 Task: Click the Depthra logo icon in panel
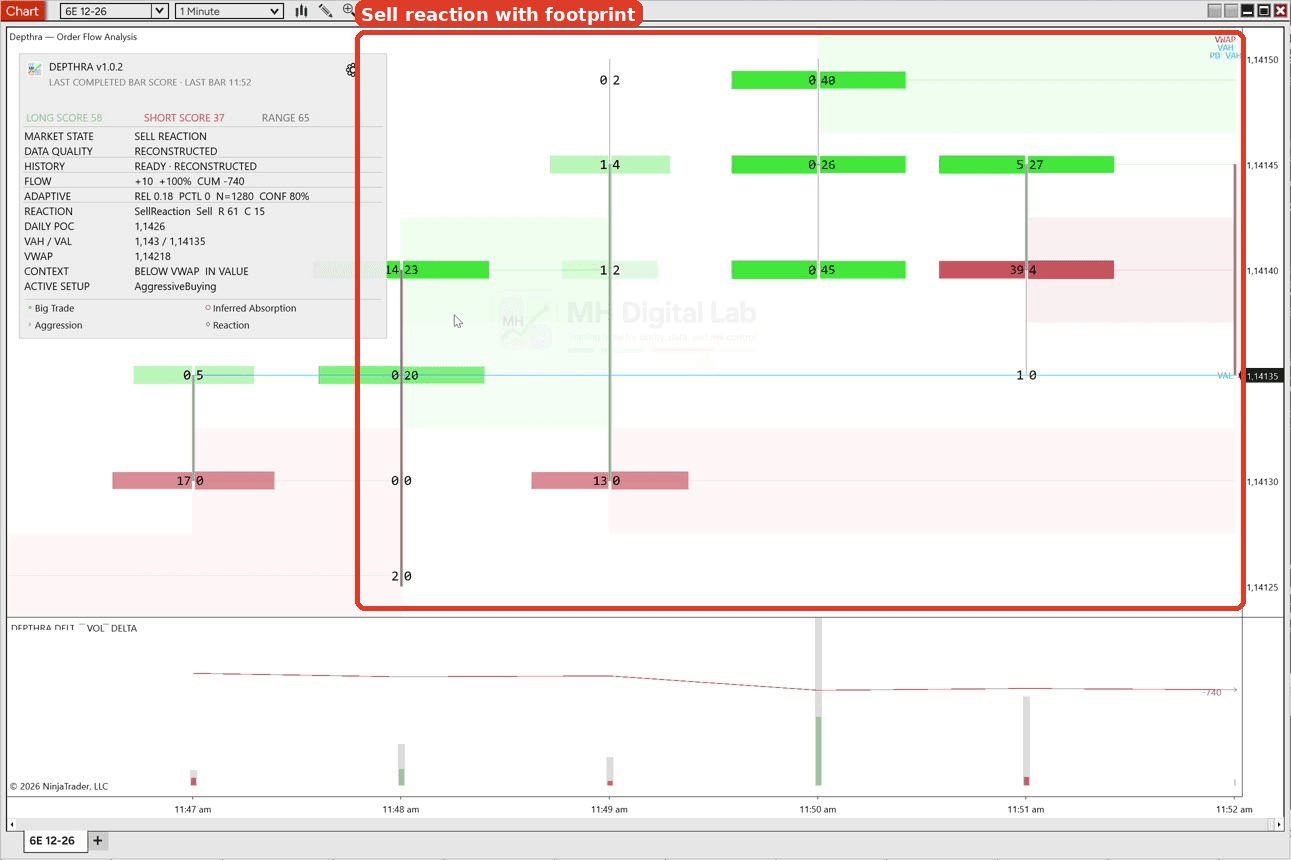35,69
